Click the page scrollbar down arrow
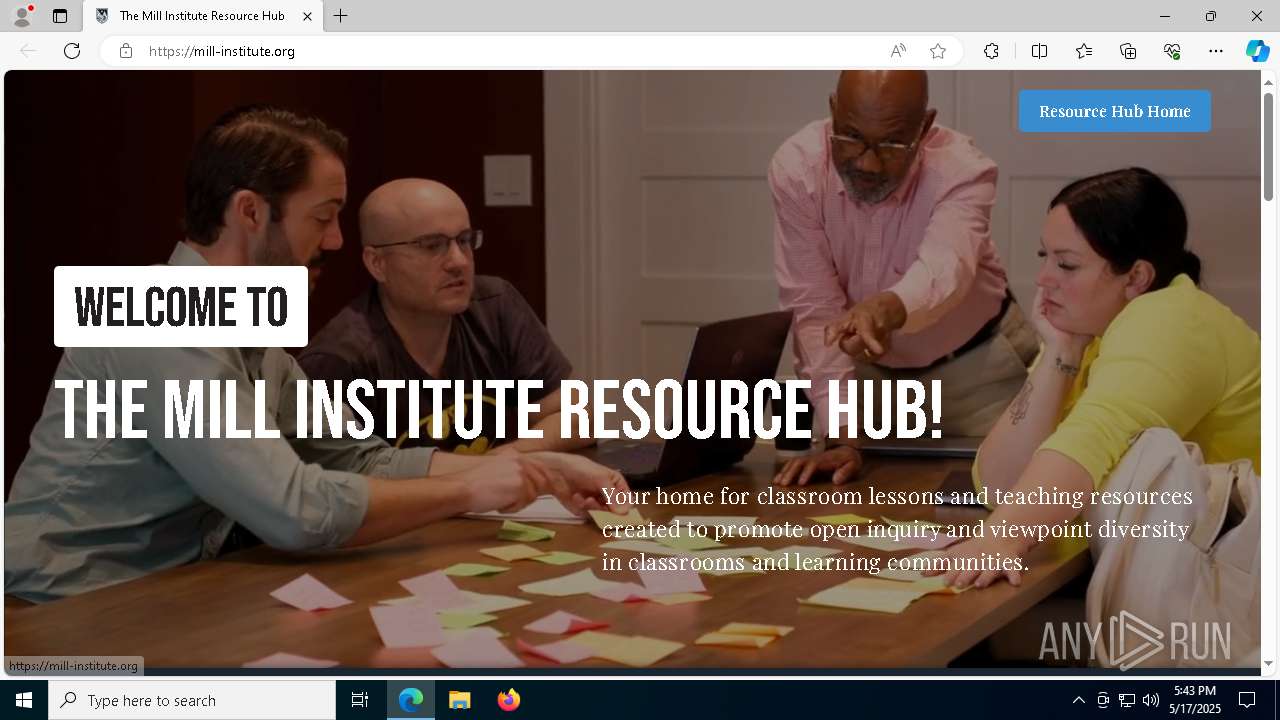The height and width of the screenshot is (720, 1280). [x=1268, y=663]
